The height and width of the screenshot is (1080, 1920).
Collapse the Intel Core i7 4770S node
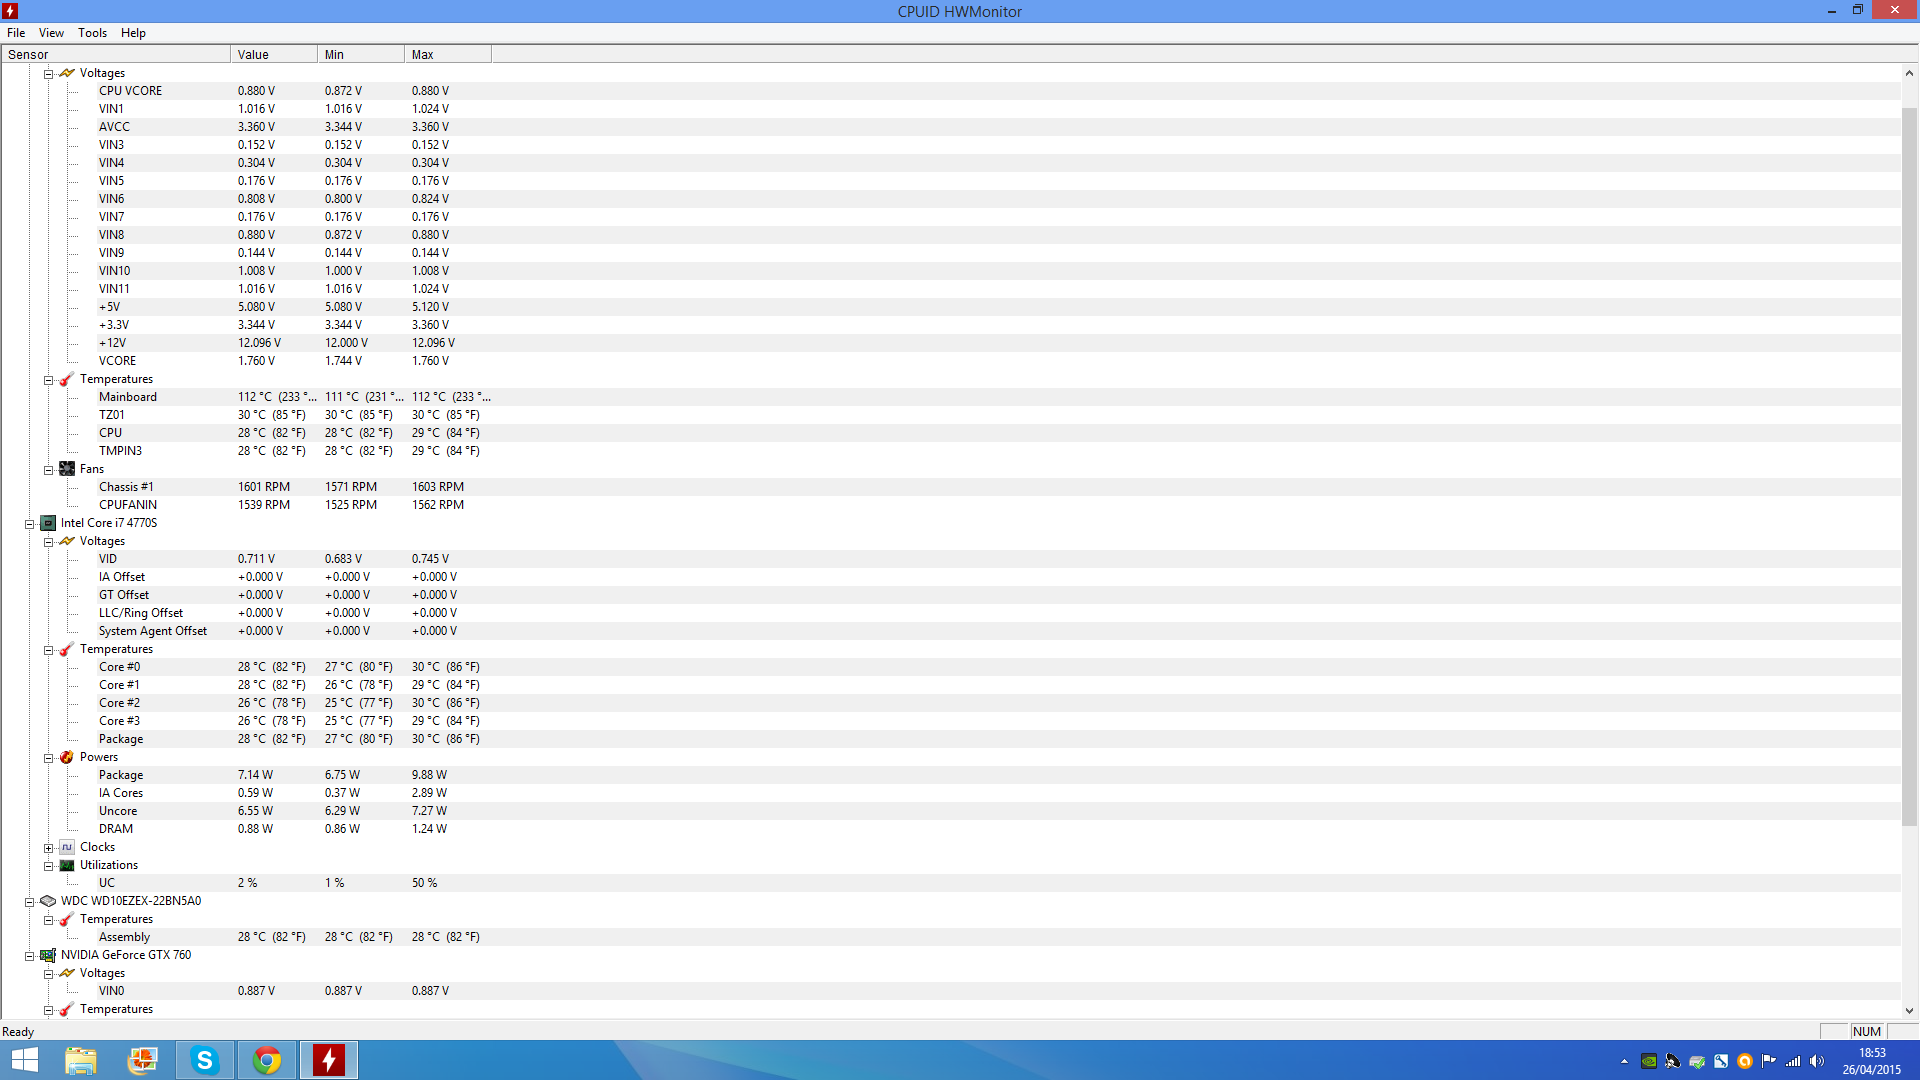point(29,524)
